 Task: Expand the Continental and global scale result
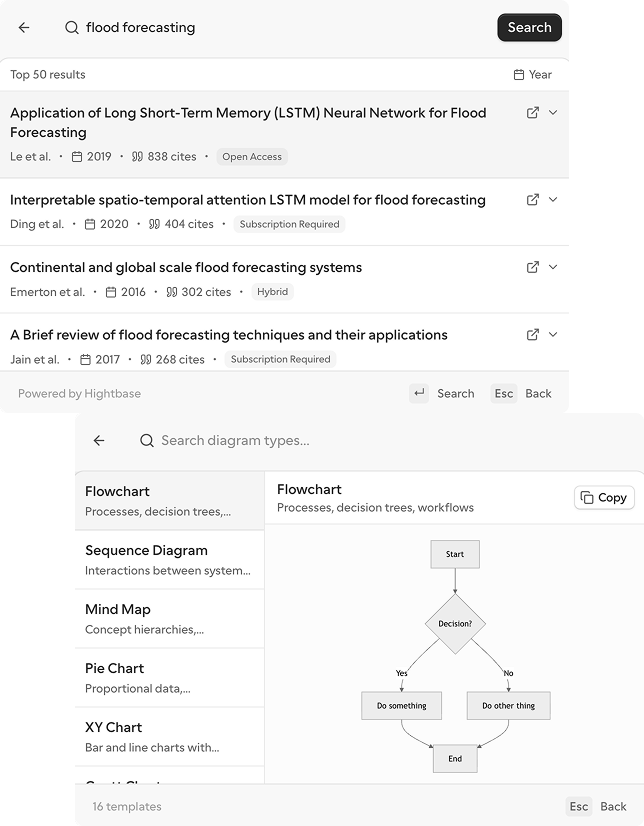point(553,267)
